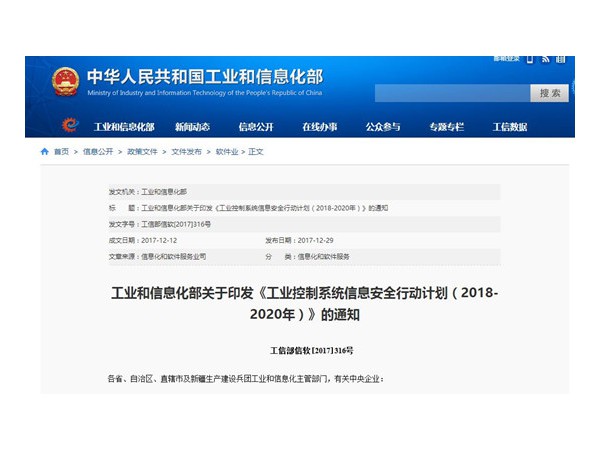600x450 pixels.
Task: Open the 工业和信息化部 nav menu
Action: coord(124,127)
